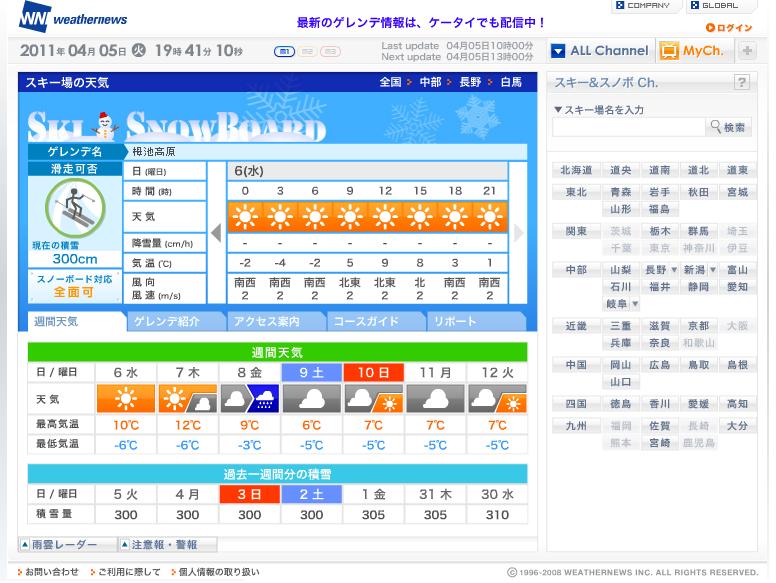Viewport: 776px width, 583px height.
Task: Select the 福島 prefecture button
Action: (659, 209)
